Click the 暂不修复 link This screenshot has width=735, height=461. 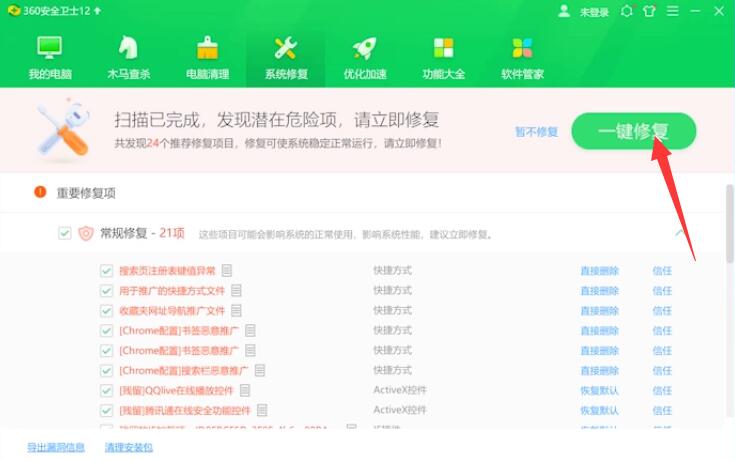(536, 132)
